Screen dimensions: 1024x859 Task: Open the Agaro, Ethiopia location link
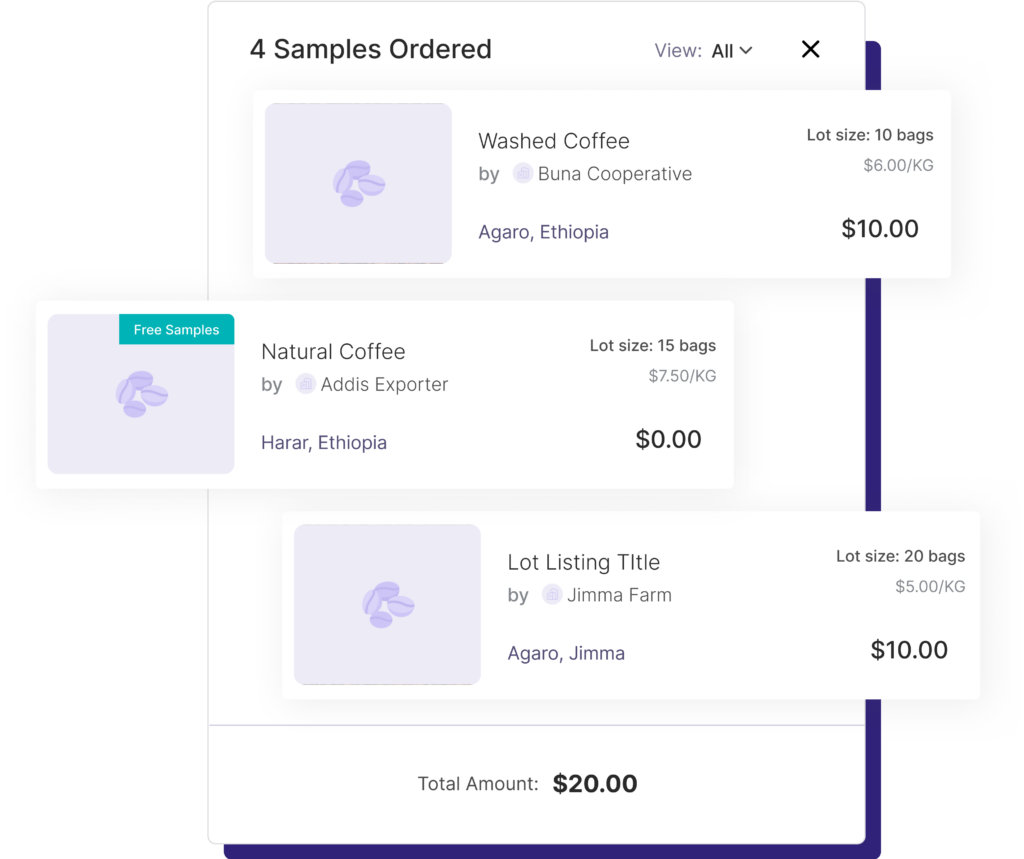(543, 232)
